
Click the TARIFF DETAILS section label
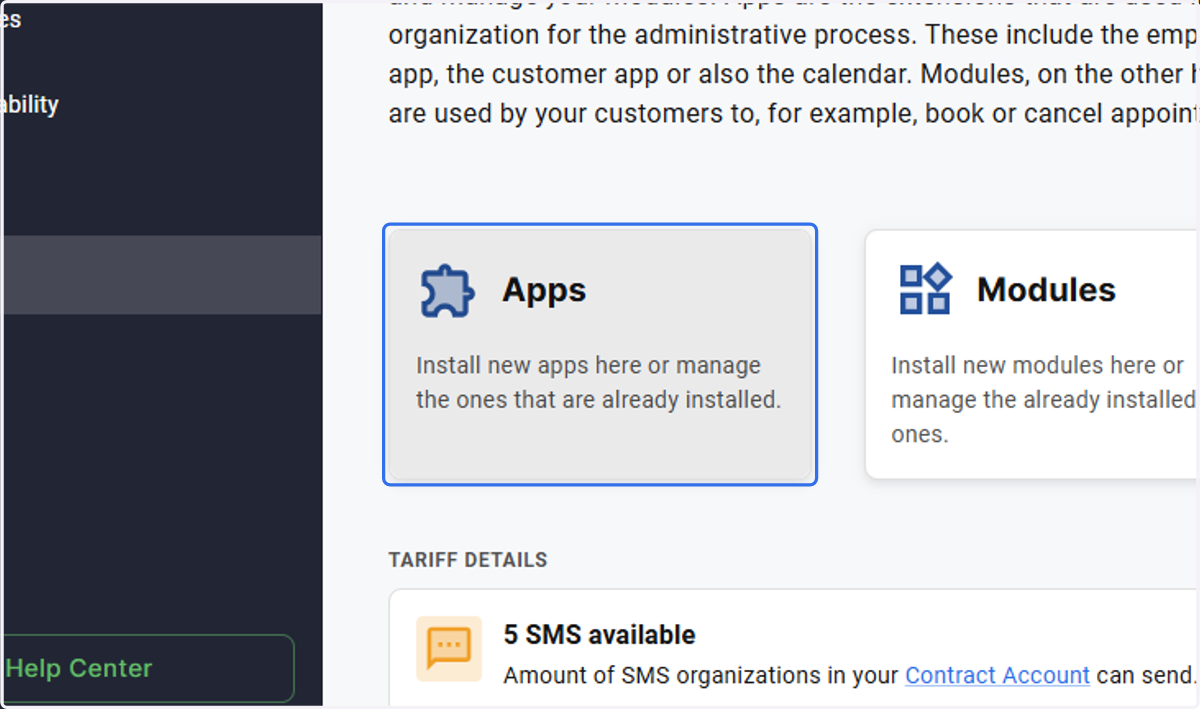[468, 560]
